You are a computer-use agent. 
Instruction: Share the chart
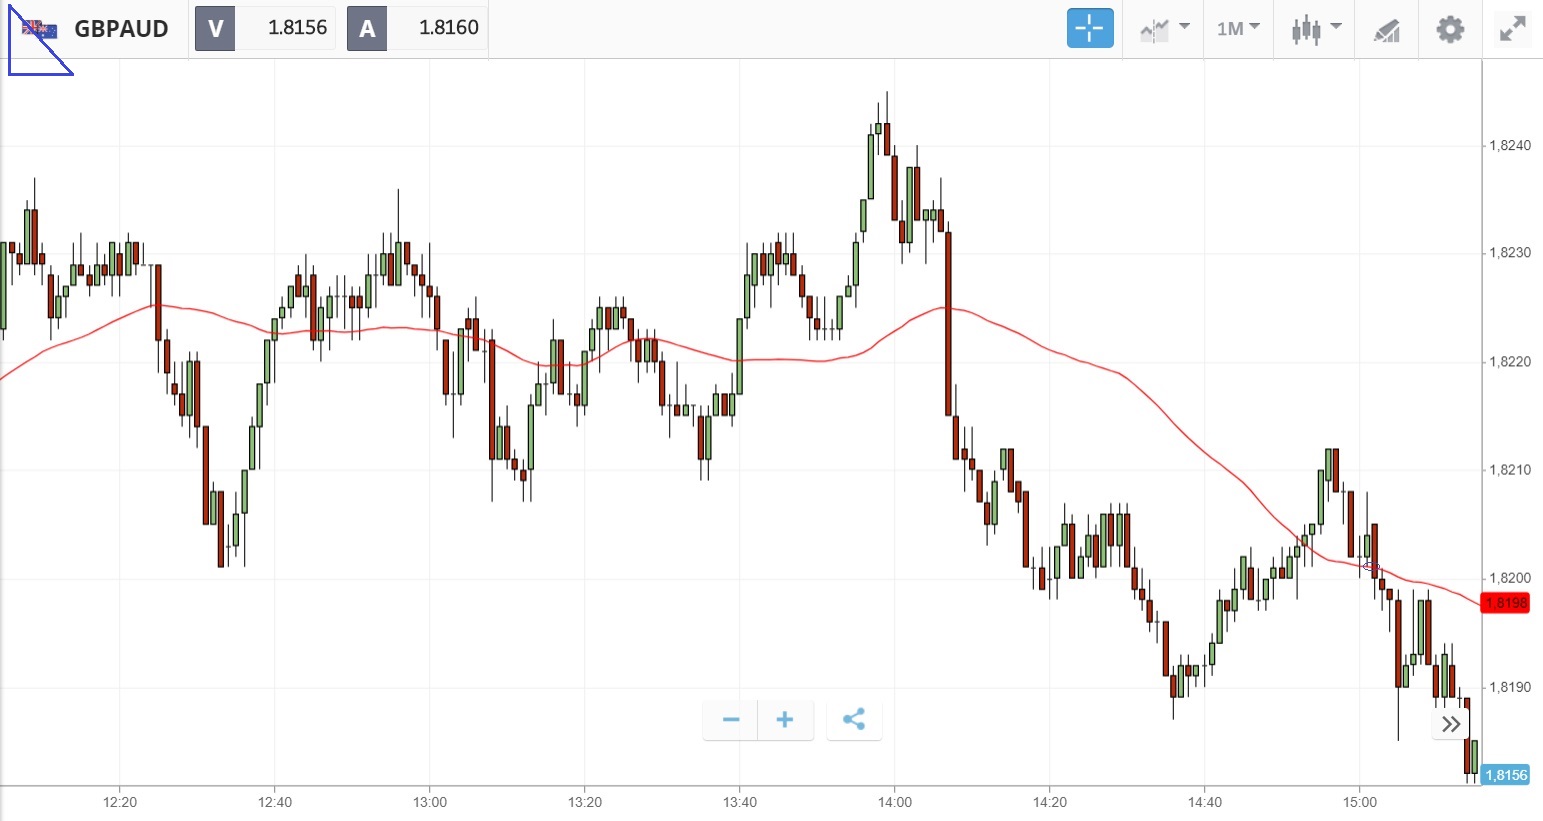coord(854,720)
